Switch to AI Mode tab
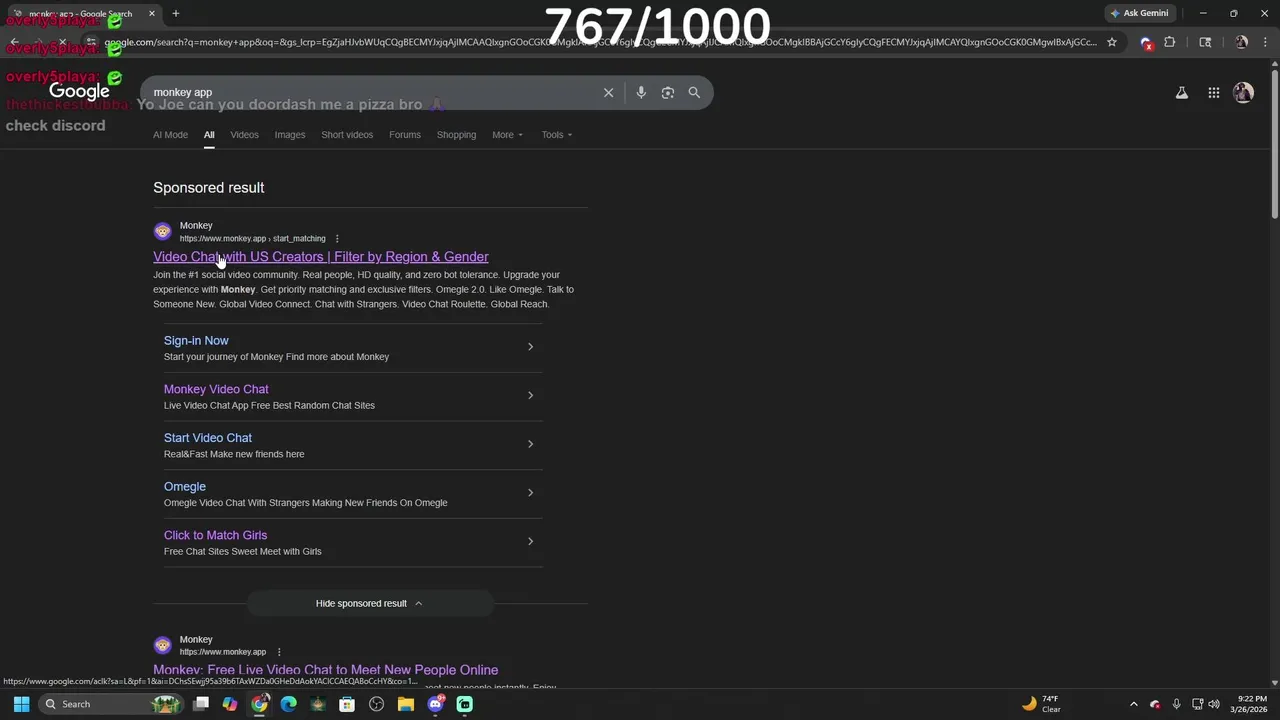The width and height of the screenshot is (1280, 720). tap(170, 135)
